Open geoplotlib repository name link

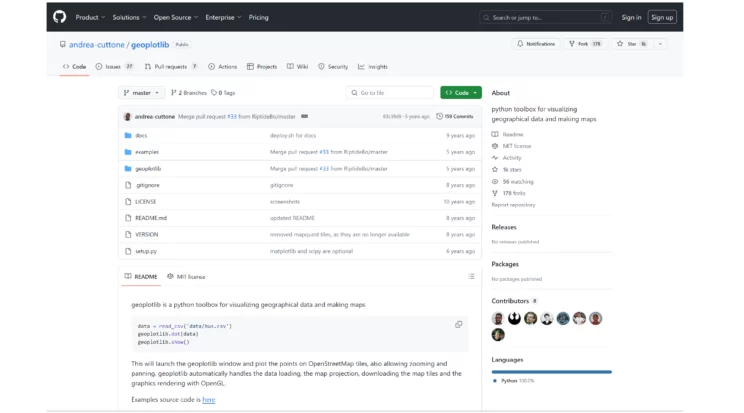150,45
